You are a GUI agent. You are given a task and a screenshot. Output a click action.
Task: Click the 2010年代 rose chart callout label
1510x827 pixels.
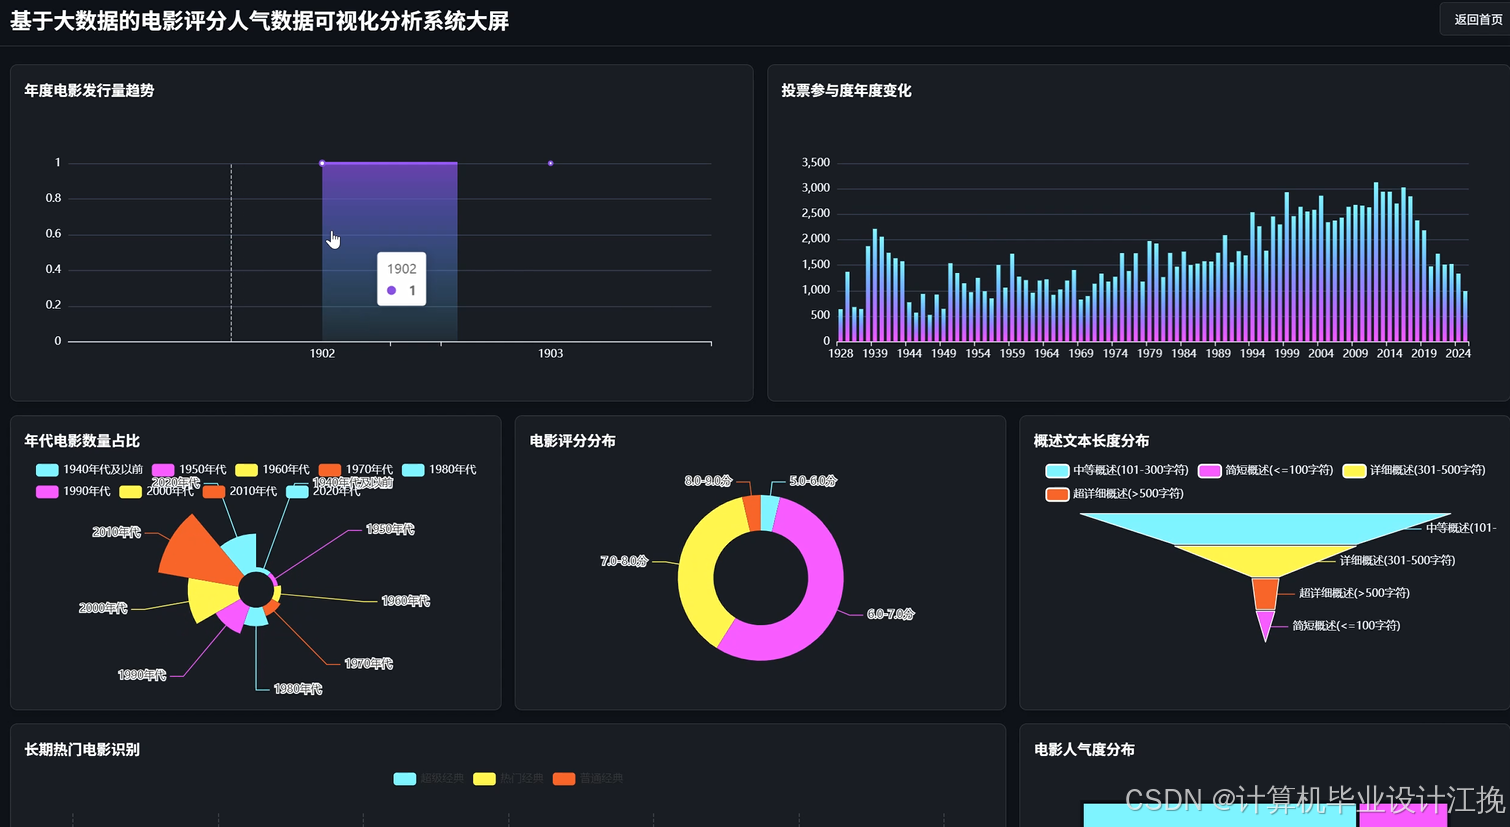point(116,532)
